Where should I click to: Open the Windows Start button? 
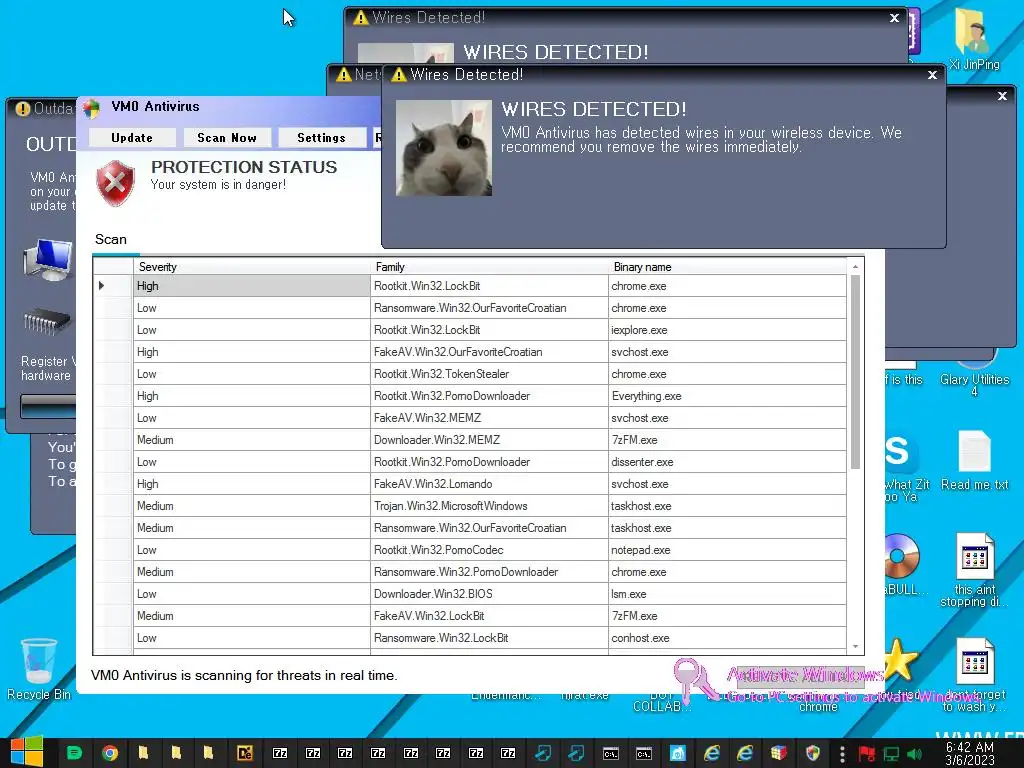[x=27, y=752]
